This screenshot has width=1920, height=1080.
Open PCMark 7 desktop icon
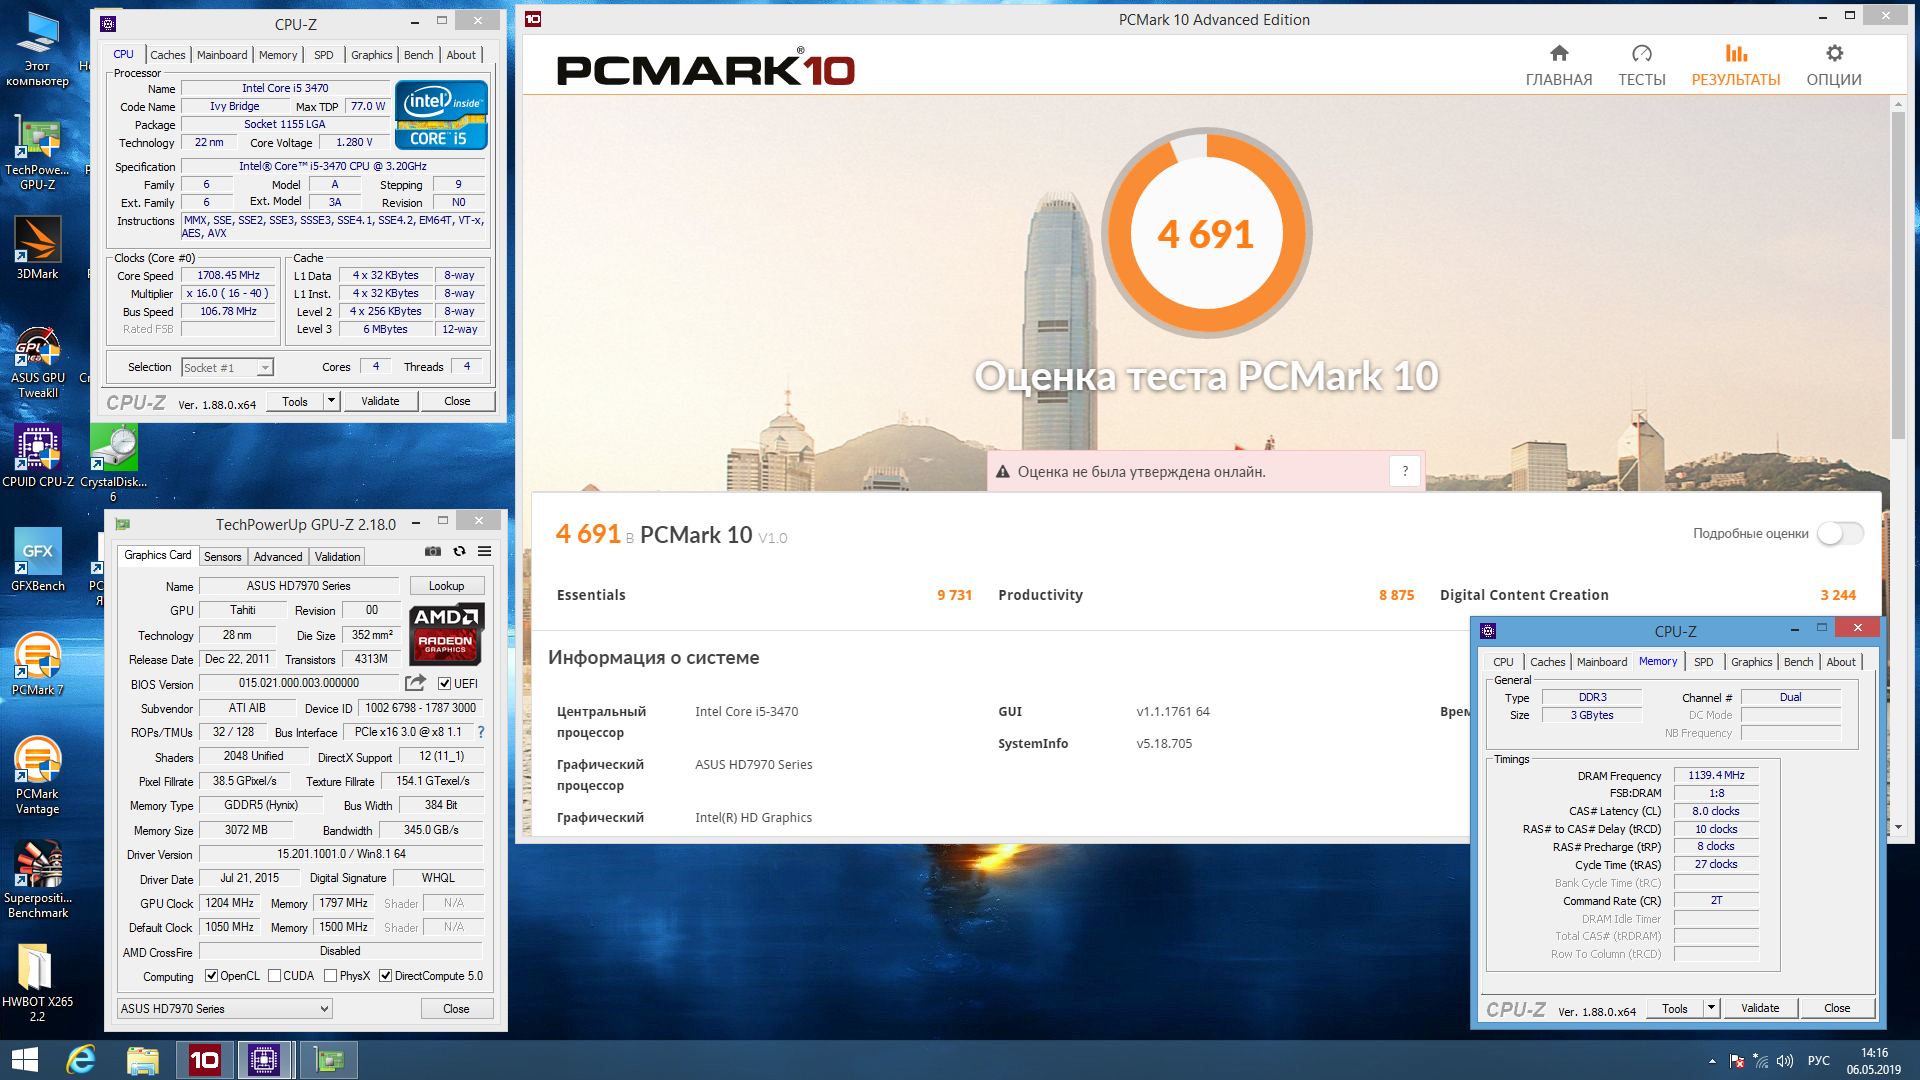coord(38,664)
